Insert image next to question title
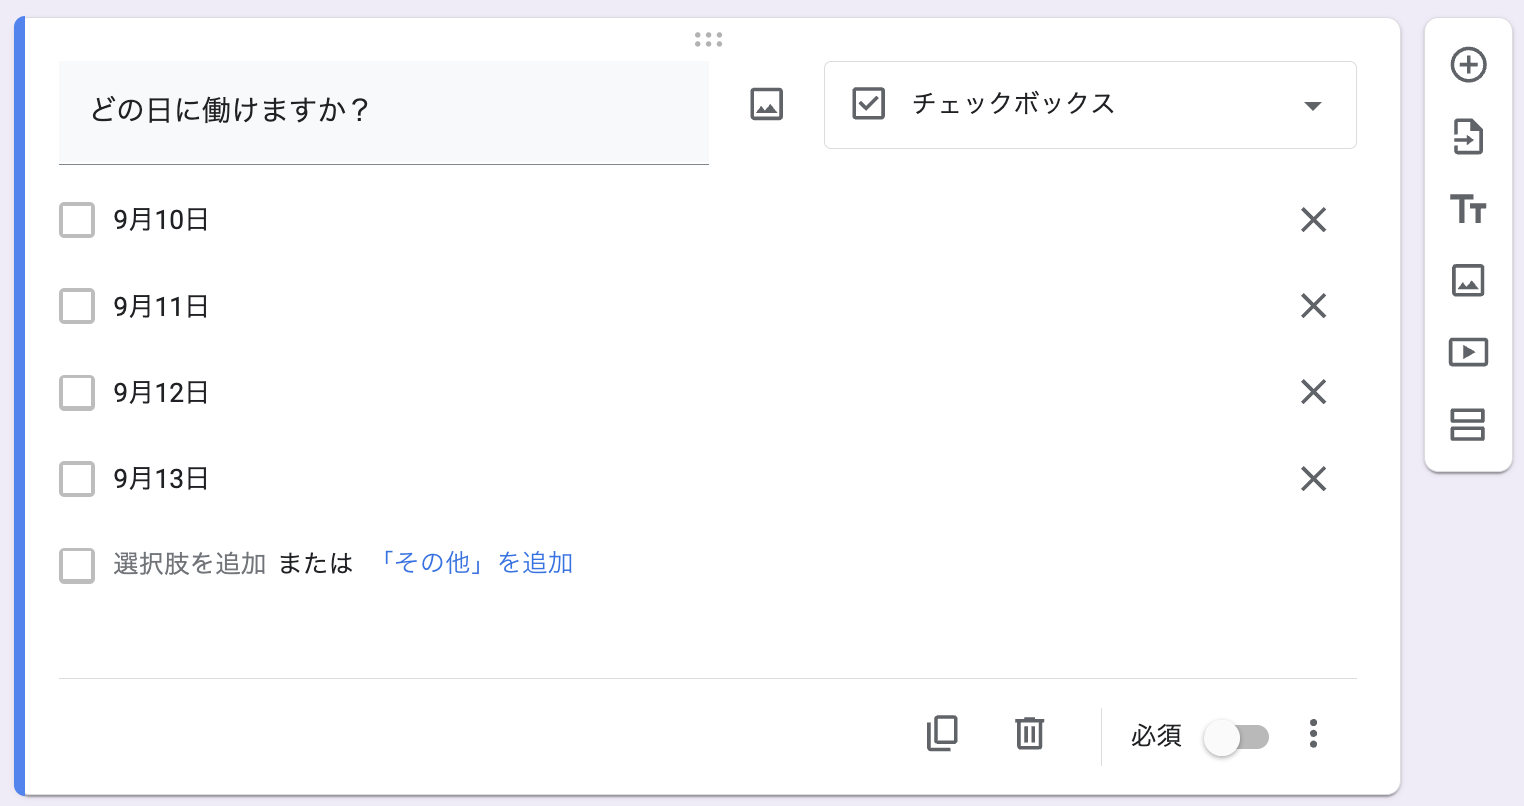This screenshot has width=1524, height=806. 767,104
